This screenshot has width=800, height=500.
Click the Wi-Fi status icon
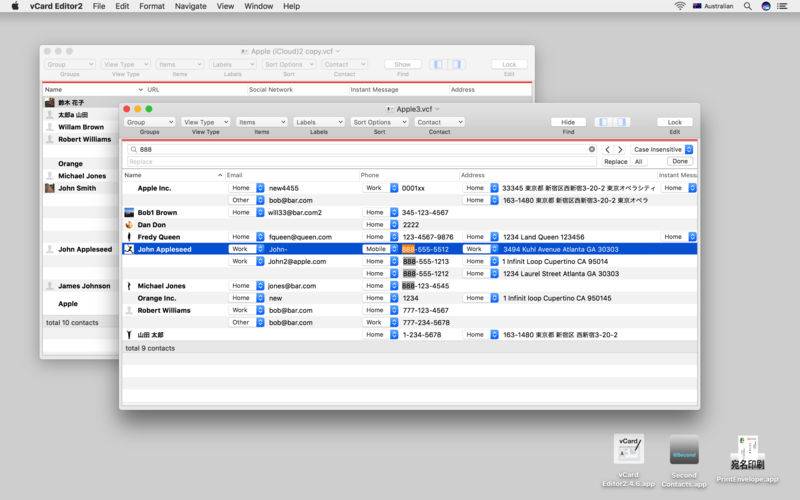(x=680, y=6)
